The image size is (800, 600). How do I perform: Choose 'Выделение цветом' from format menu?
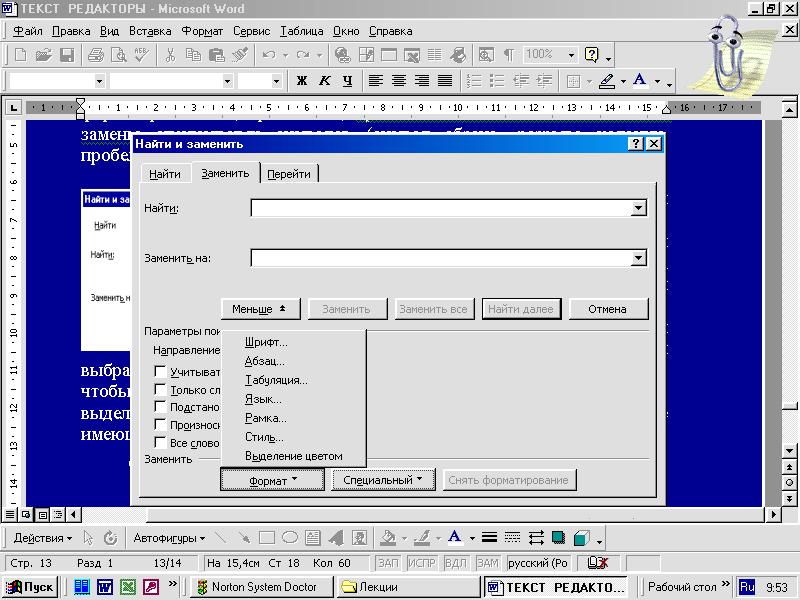coord(294,456)
